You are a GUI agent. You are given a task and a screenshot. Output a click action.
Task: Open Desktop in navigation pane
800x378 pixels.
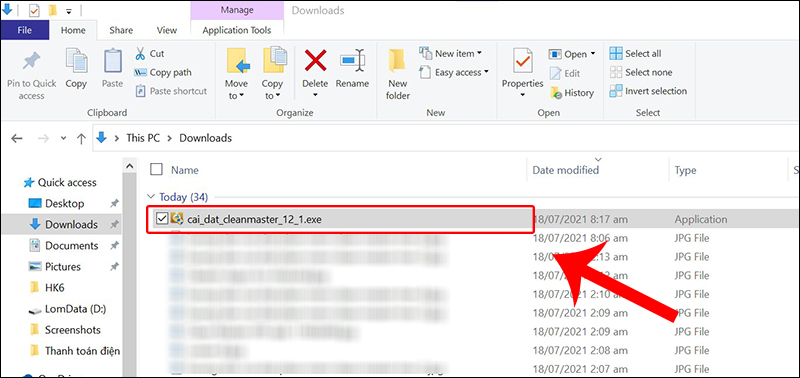click(64, 204)
